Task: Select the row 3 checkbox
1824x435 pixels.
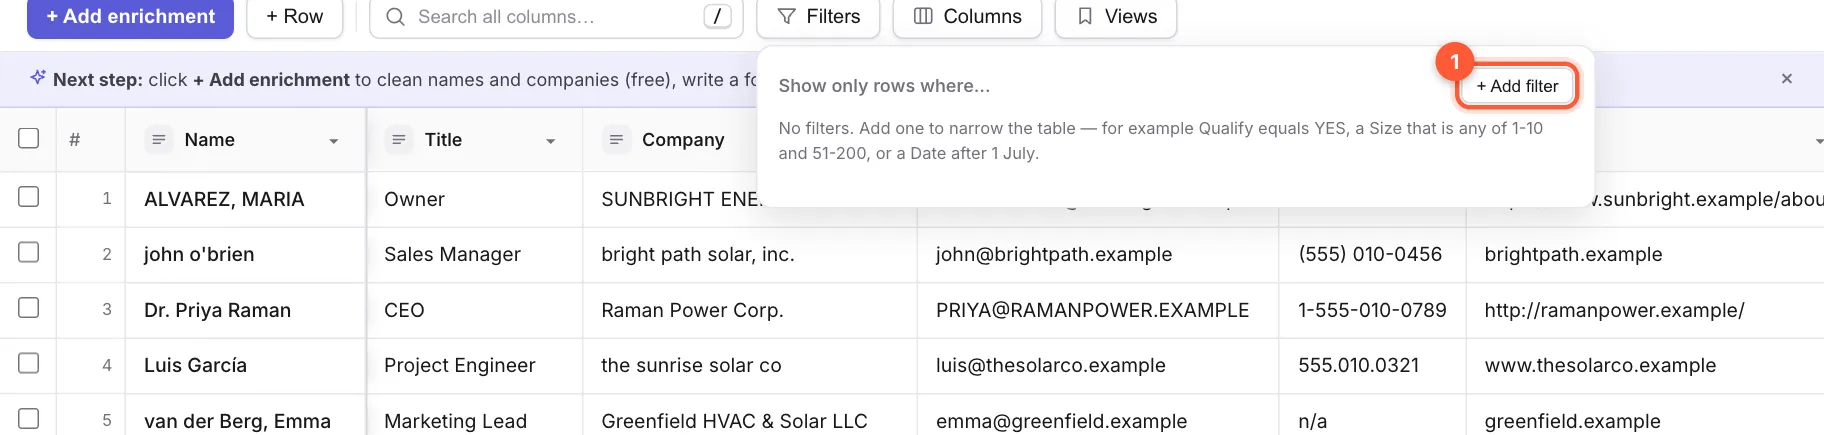Action: (x=29, y=308)
